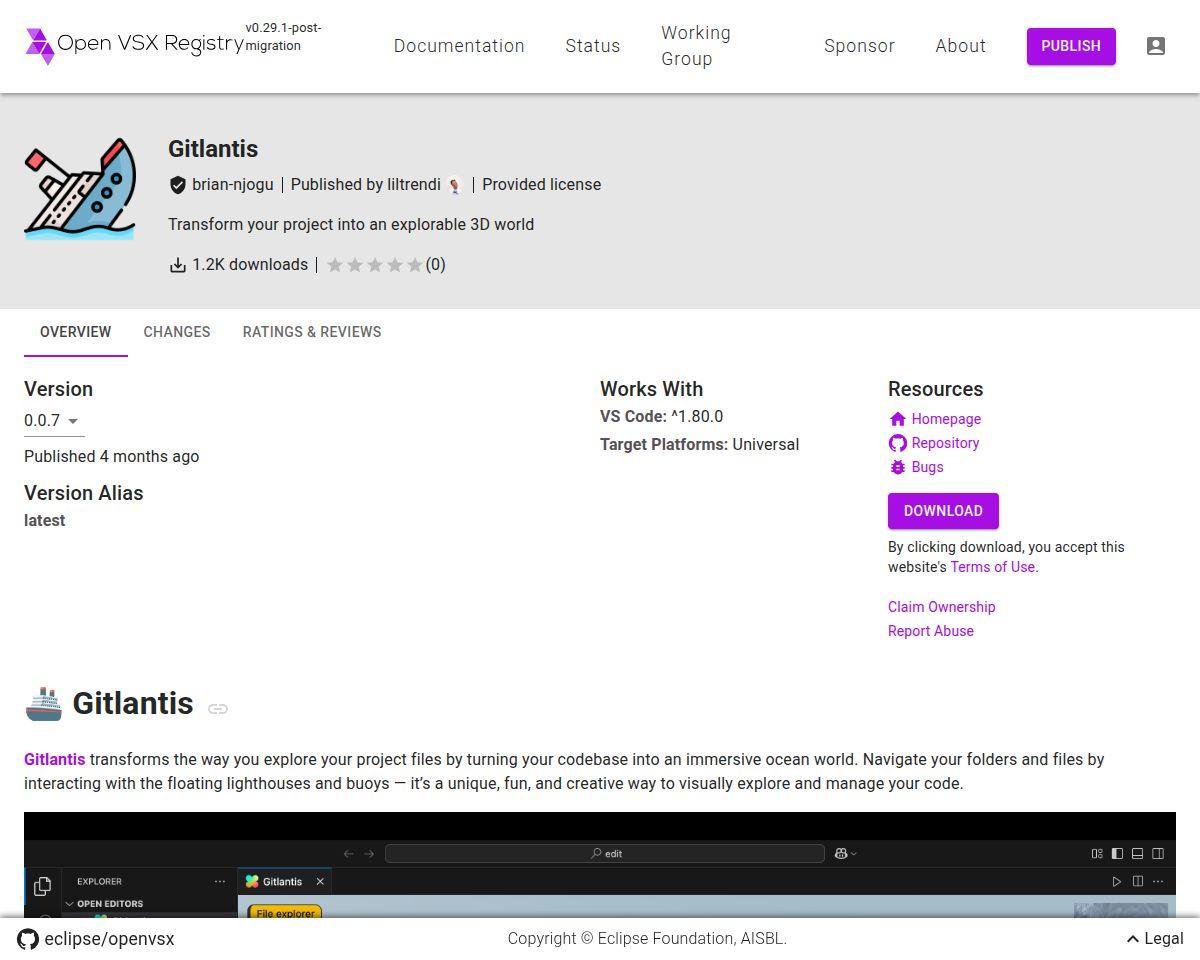Screen dimensions: 1200x960
Task: Switch to the Changes tab
Action: tap(177, 332)
